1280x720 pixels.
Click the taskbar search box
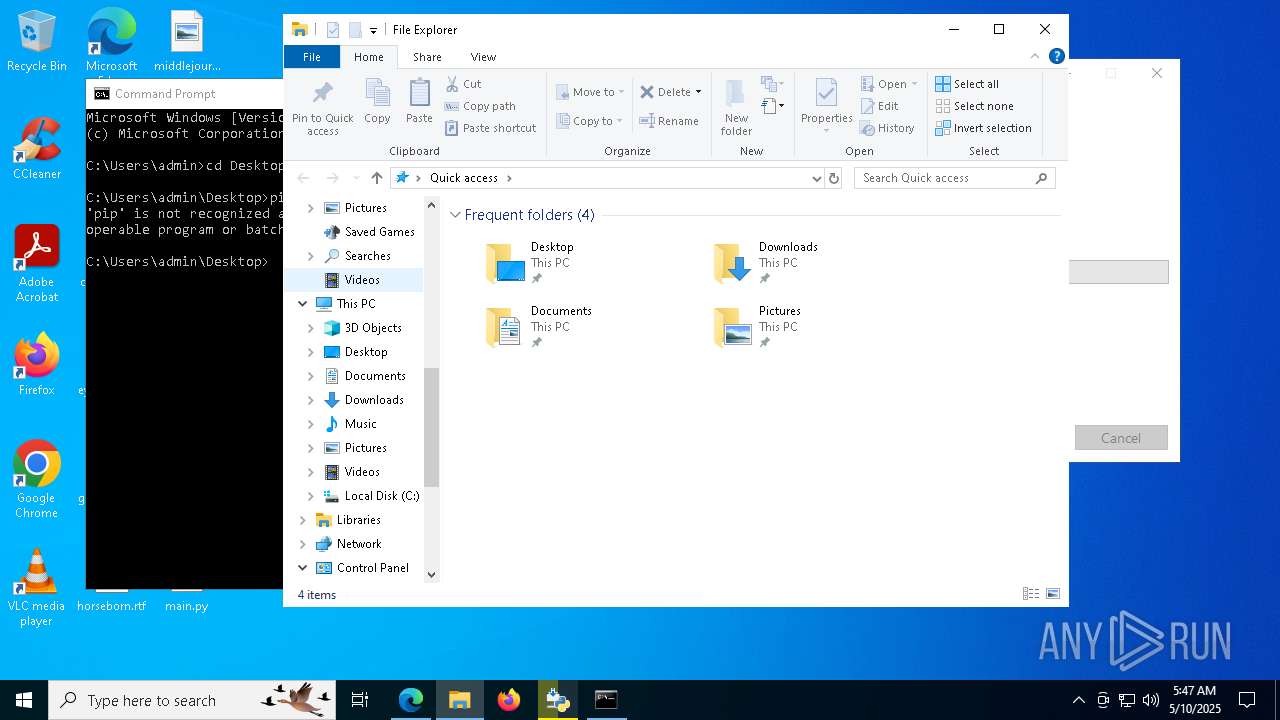193,700
